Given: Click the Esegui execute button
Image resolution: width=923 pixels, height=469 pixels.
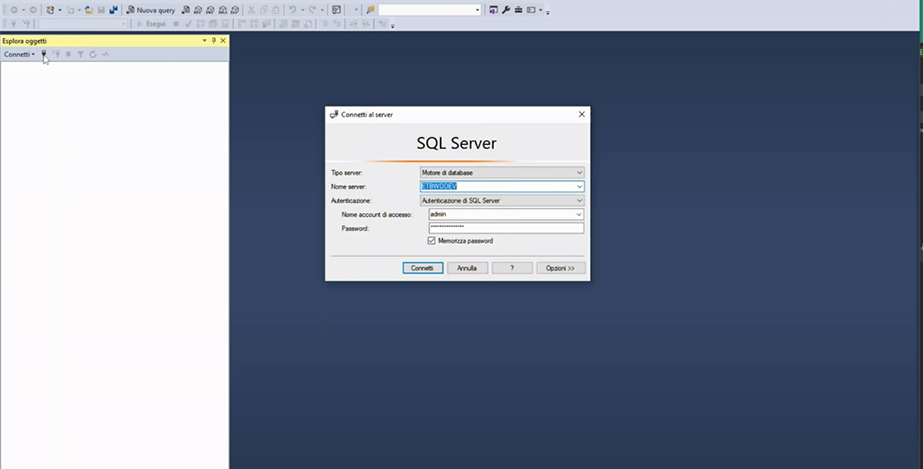Looking at the screenshot, I should click(x=151, y=24).
